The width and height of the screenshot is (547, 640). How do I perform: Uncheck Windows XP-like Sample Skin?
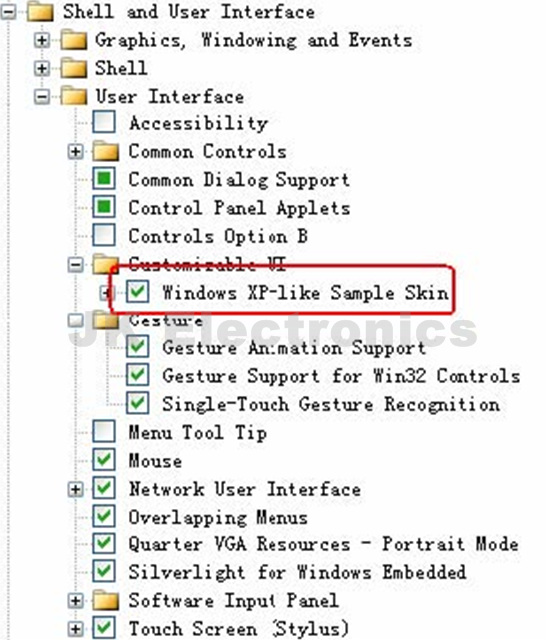click(137, 291)
